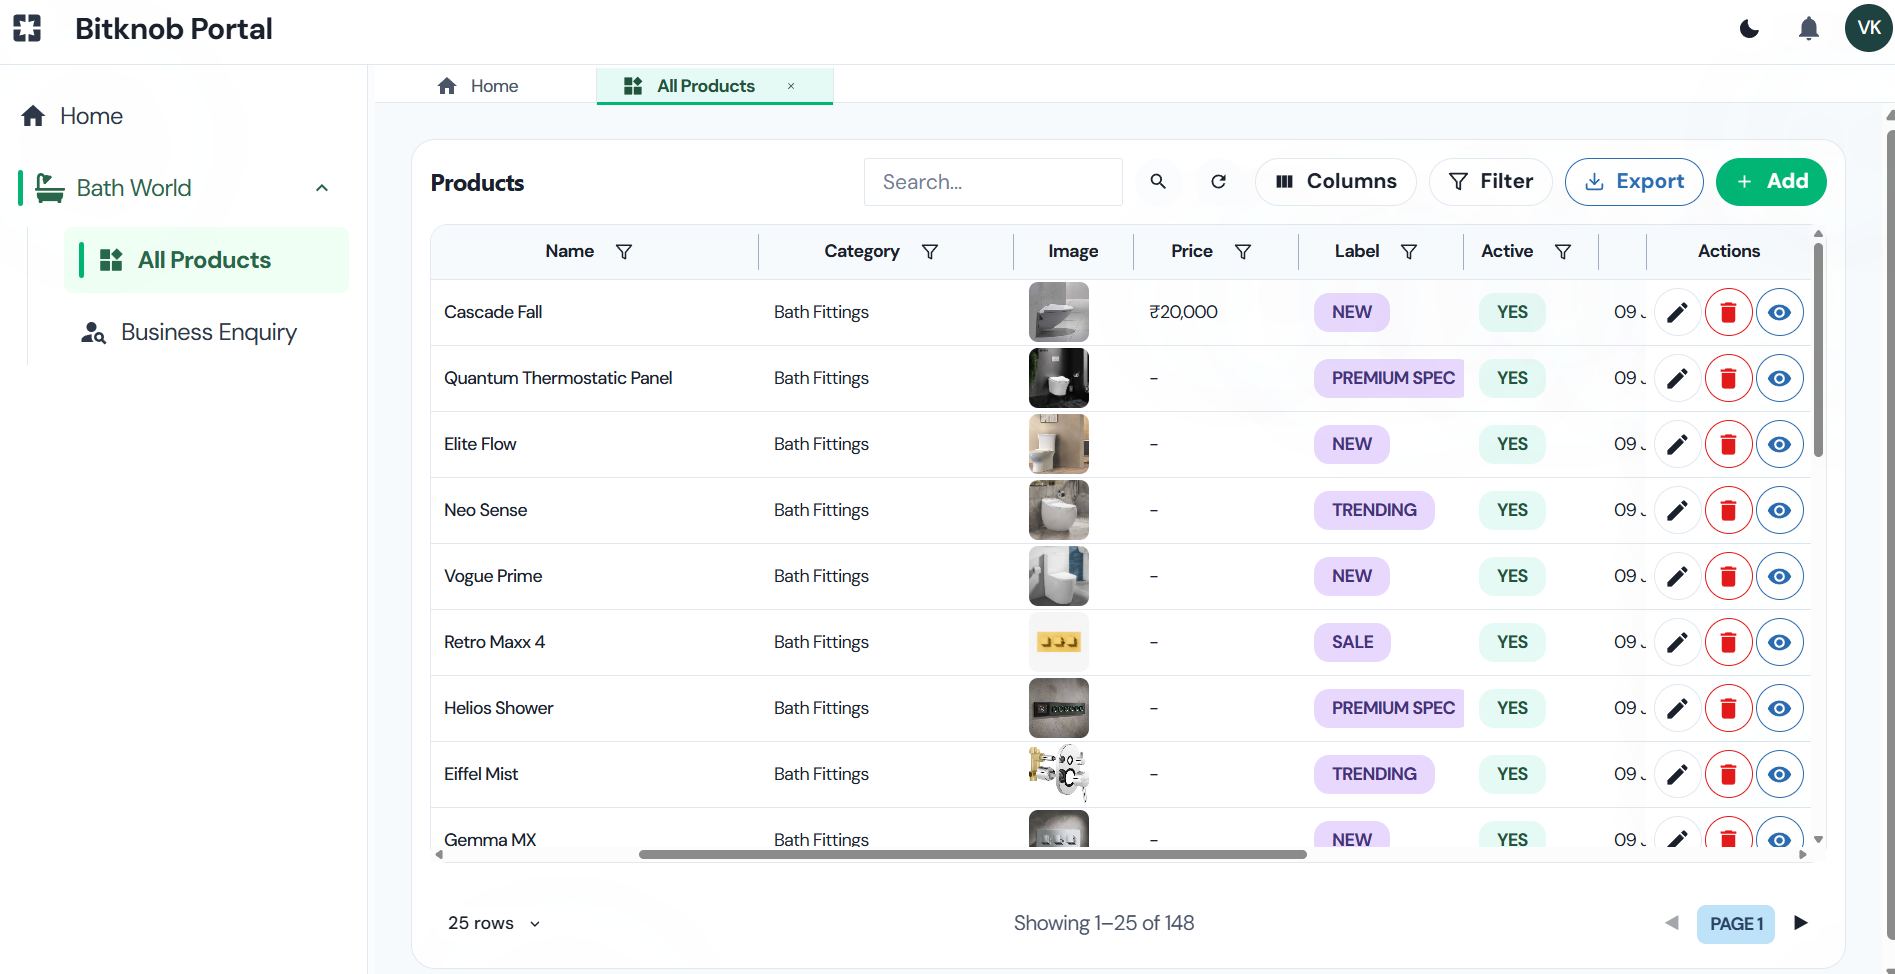View the Quantum Thermostatic Panel details
This screenshot has height=974, width=1895.
1779,378
